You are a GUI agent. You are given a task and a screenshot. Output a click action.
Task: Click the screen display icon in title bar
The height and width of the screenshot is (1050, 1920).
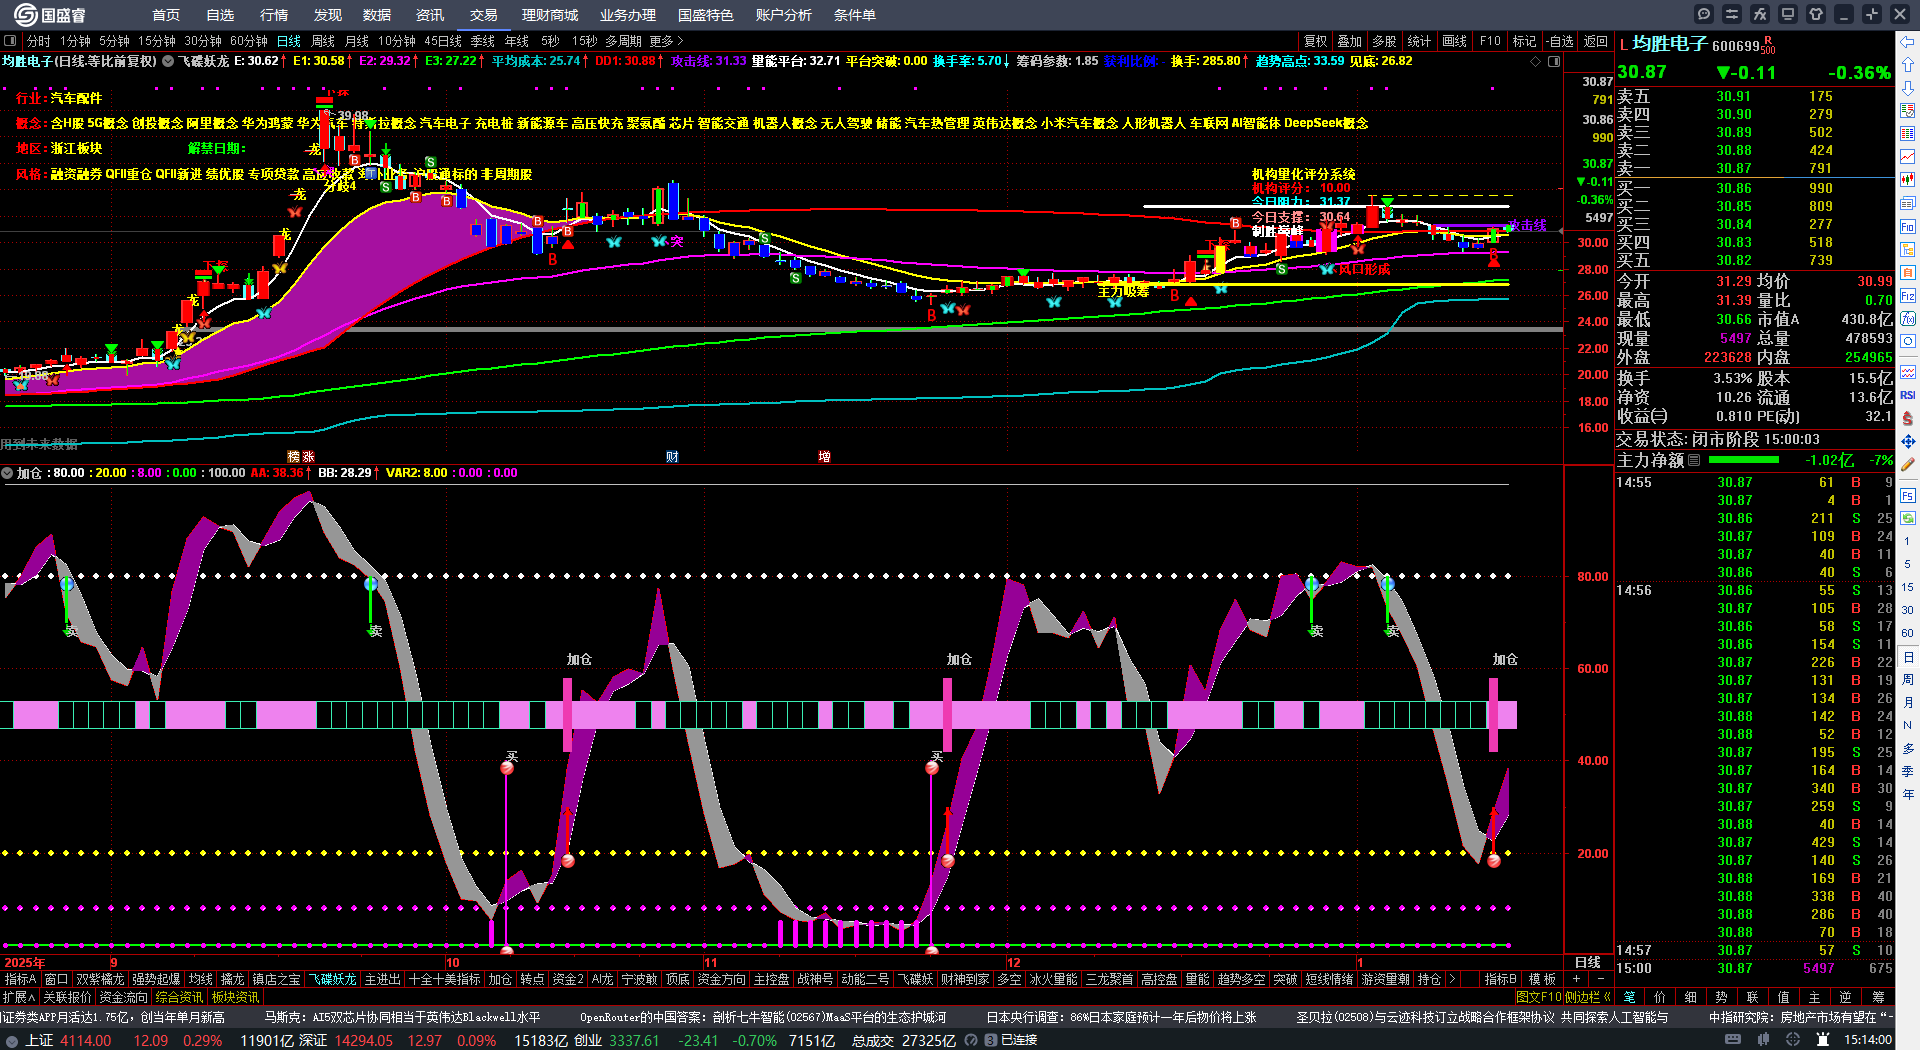(1788, 14)
